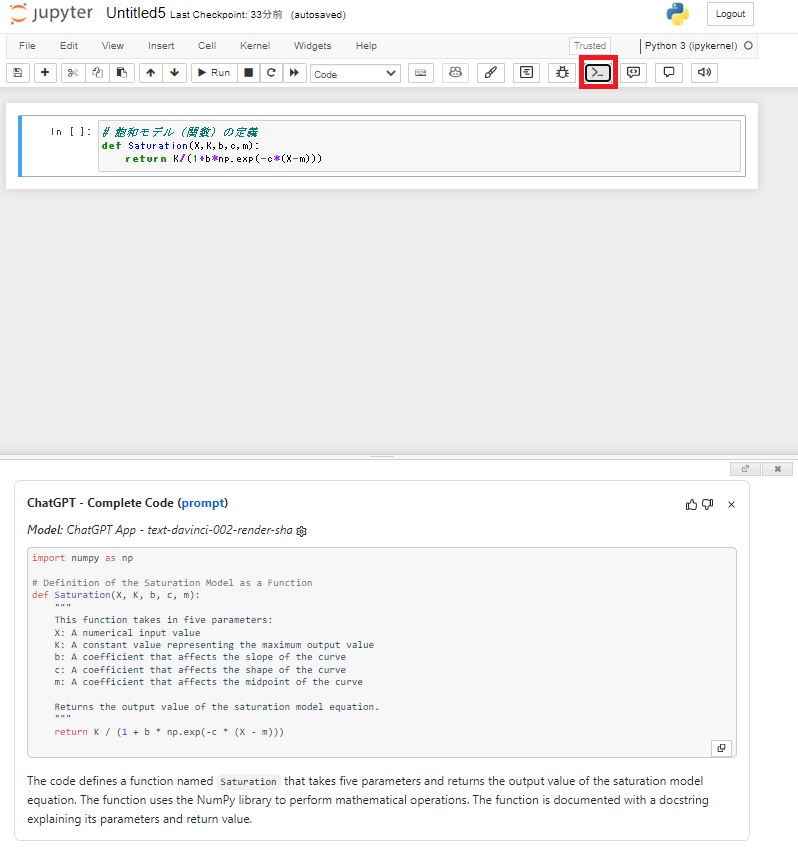
Task: Cut the selected cell with scissors icon
Action: pos(73,73)
